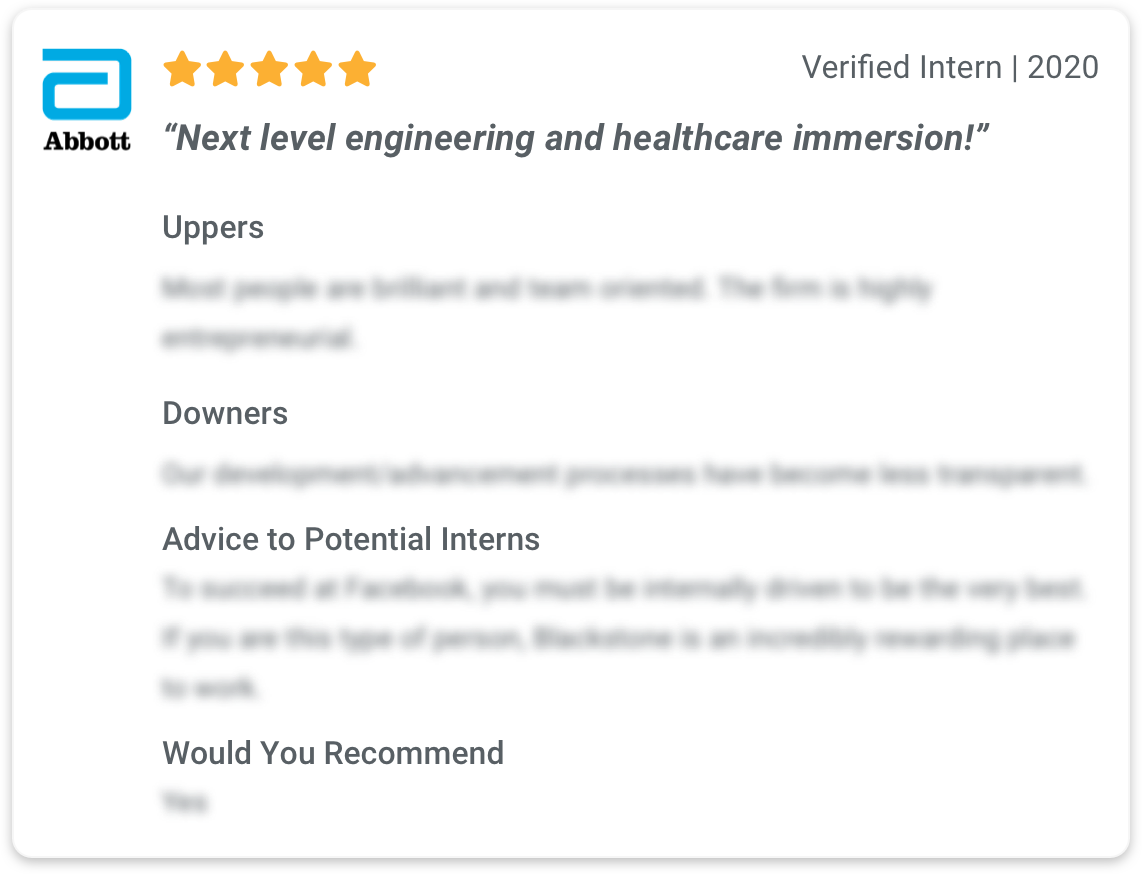Image resolution: width=1142 pixels, height=874 pixels.
Task: Click the second rating star
Action: pyautogui.click(x=226, y=69)
